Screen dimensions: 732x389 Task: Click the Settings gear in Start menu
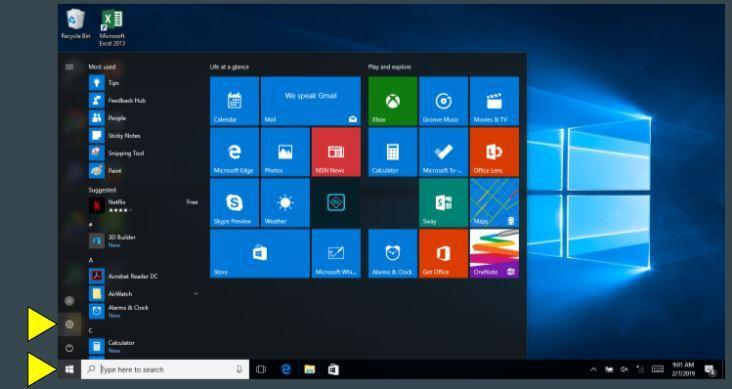pyautogui.click(x=70, y=325)
